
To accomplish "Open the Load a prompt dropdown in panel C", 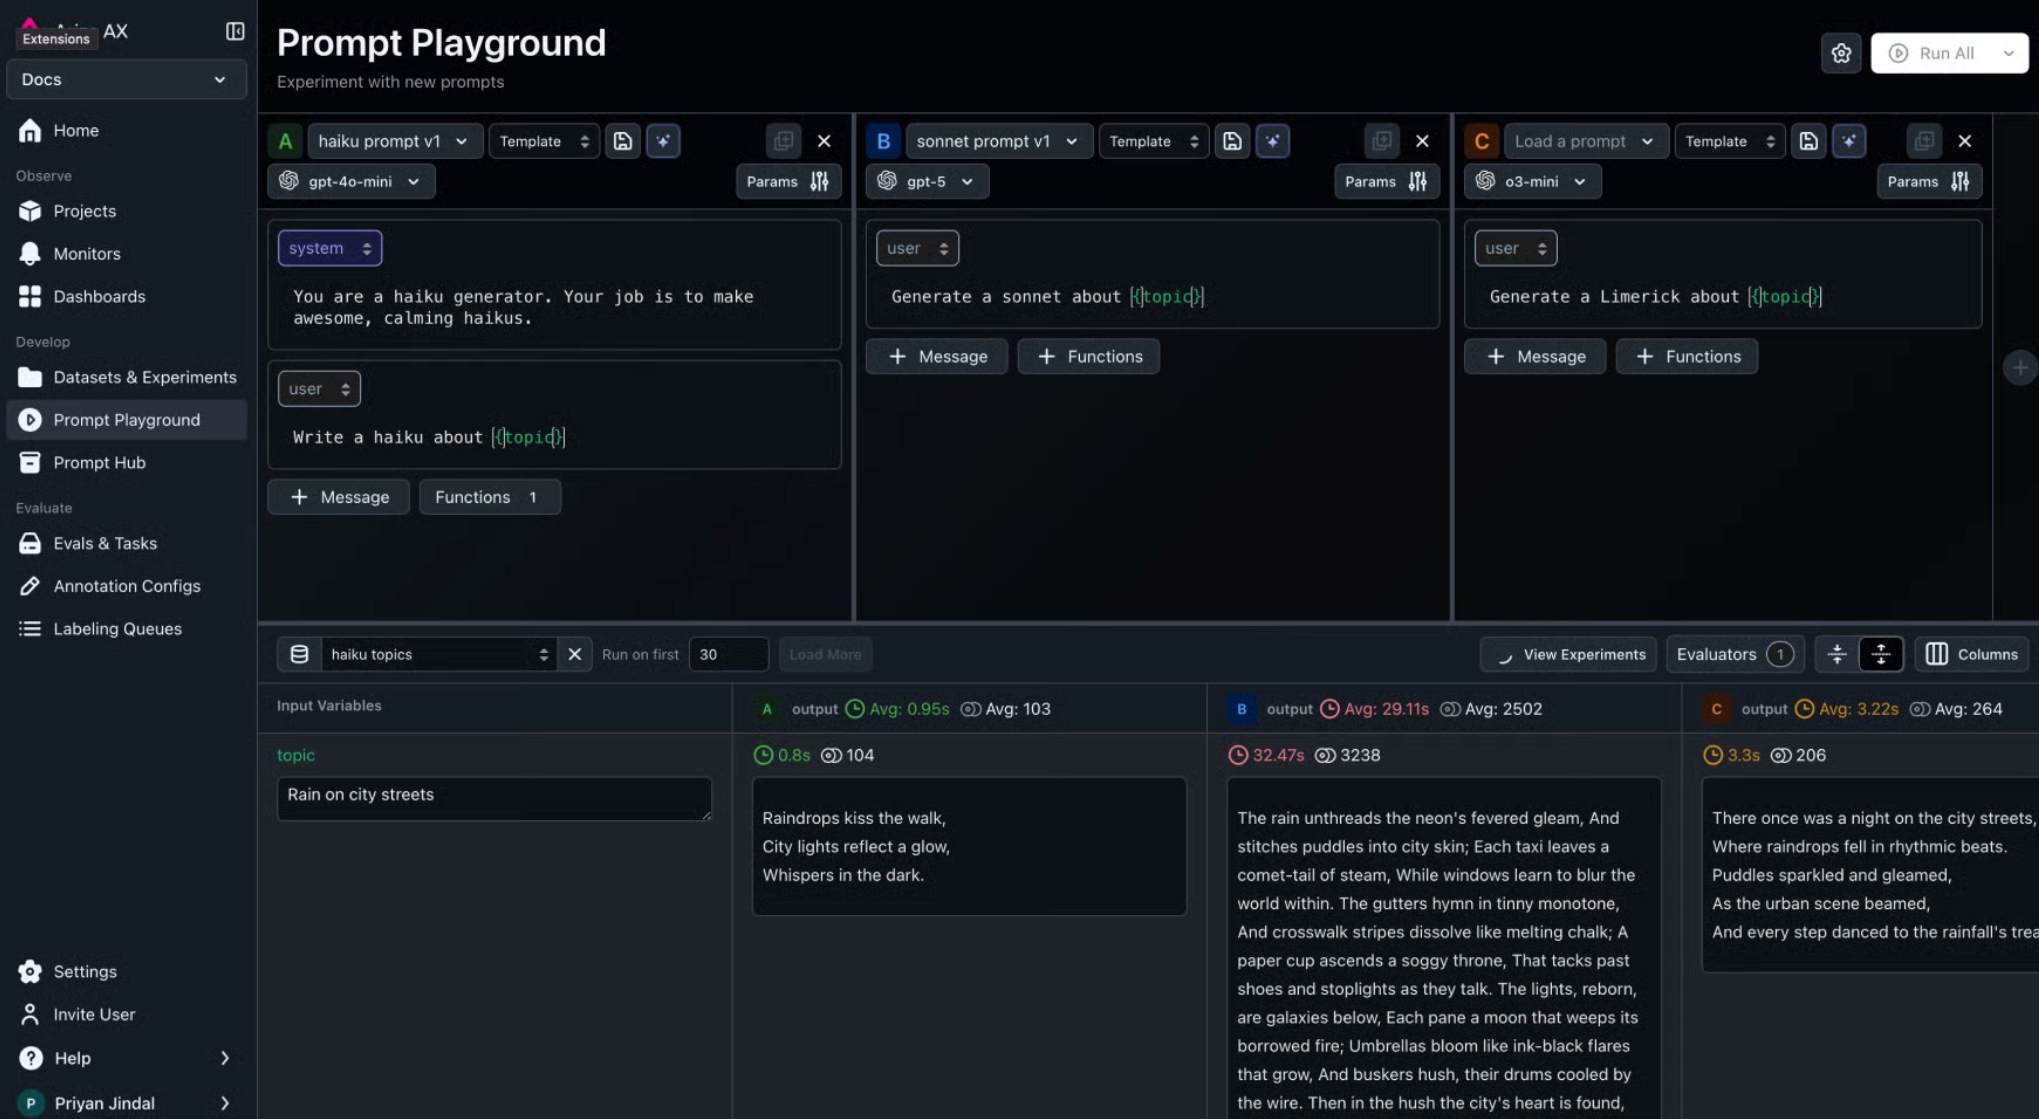I will tap(1584, 141).
